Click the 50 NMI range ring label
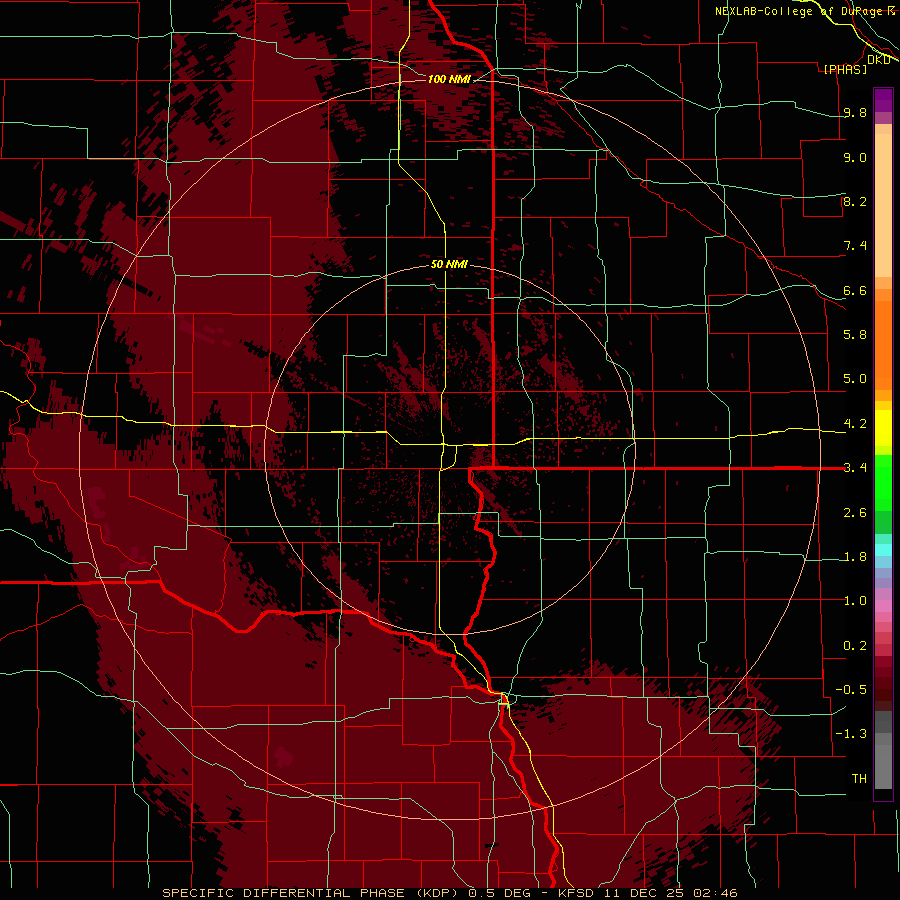The width and height of the screenshot is (900, 900). tap(449, 264)
